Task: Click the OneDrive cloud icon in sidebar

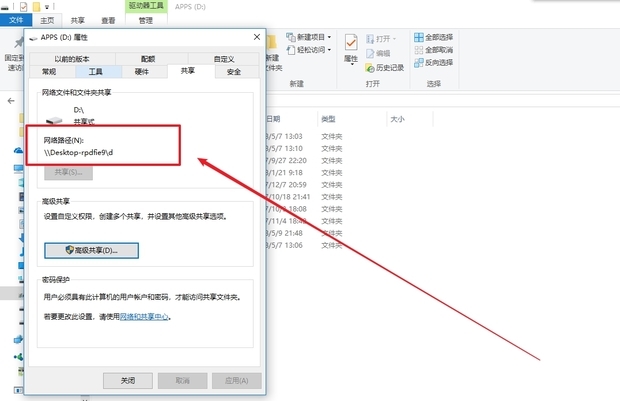Action: [19, 150]
